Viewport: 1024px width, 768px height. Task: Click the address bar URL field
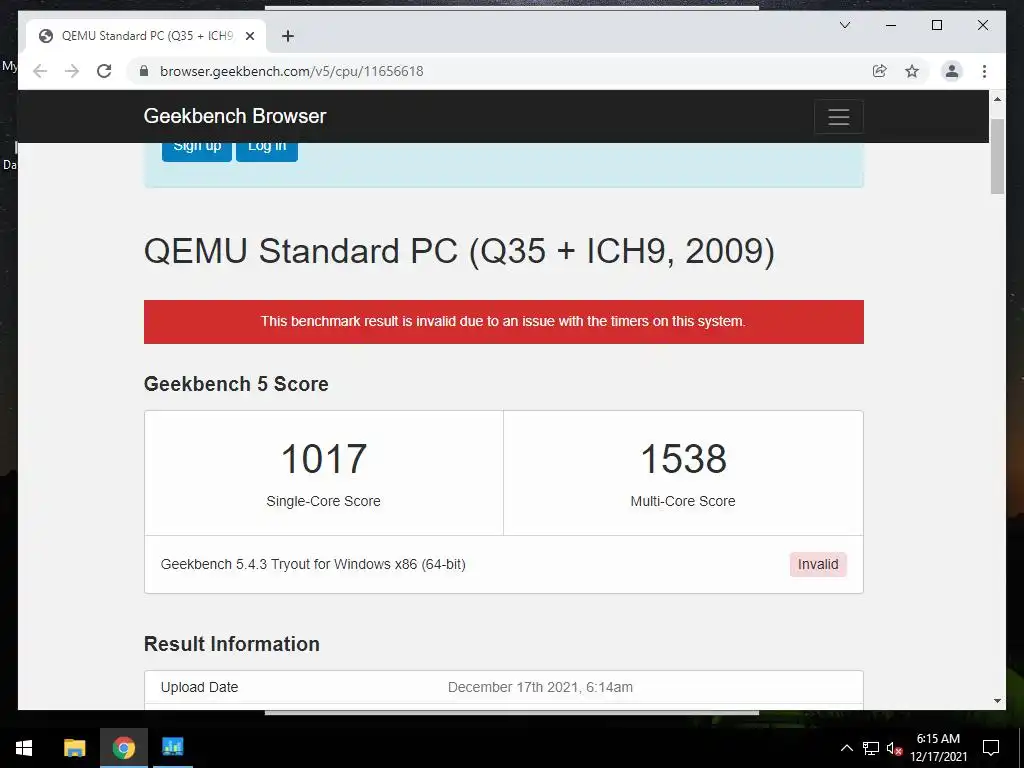click(x=503, y=71)
